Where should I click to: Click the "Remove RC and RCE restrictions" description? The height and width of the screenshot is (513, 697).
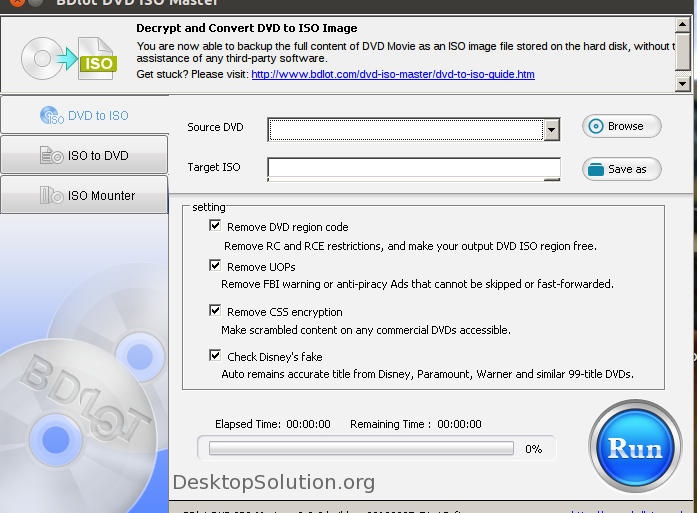coord(410,246)
